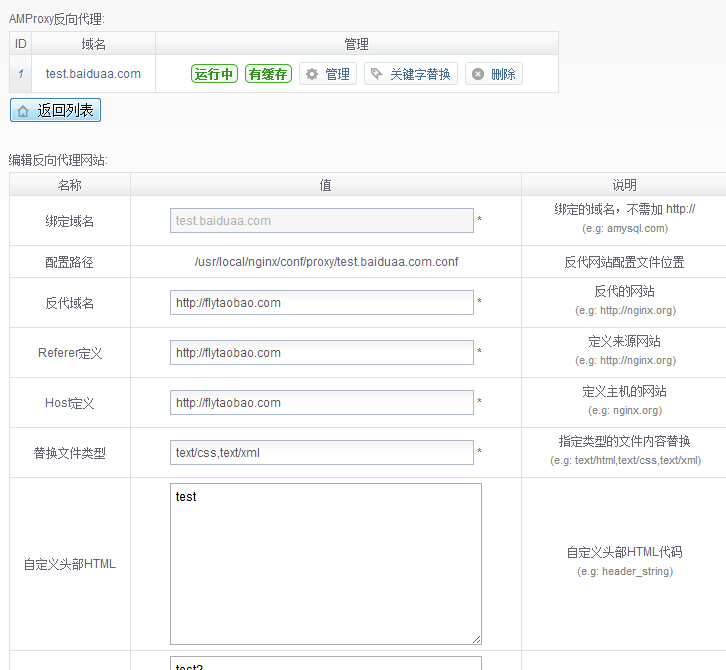Toggle the green 有缓存 cache badge
726x670 pixels.
pos(268,74)
